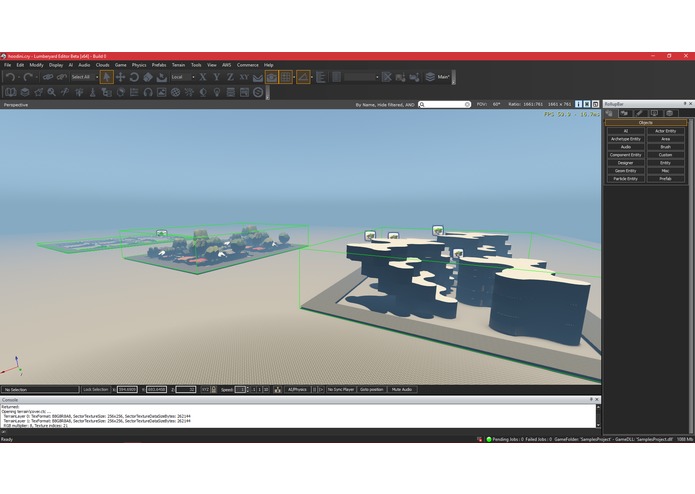Click the Component Entity button
Image resolution: width=695 pixels, height=494 pixels.
pos(625,155)
